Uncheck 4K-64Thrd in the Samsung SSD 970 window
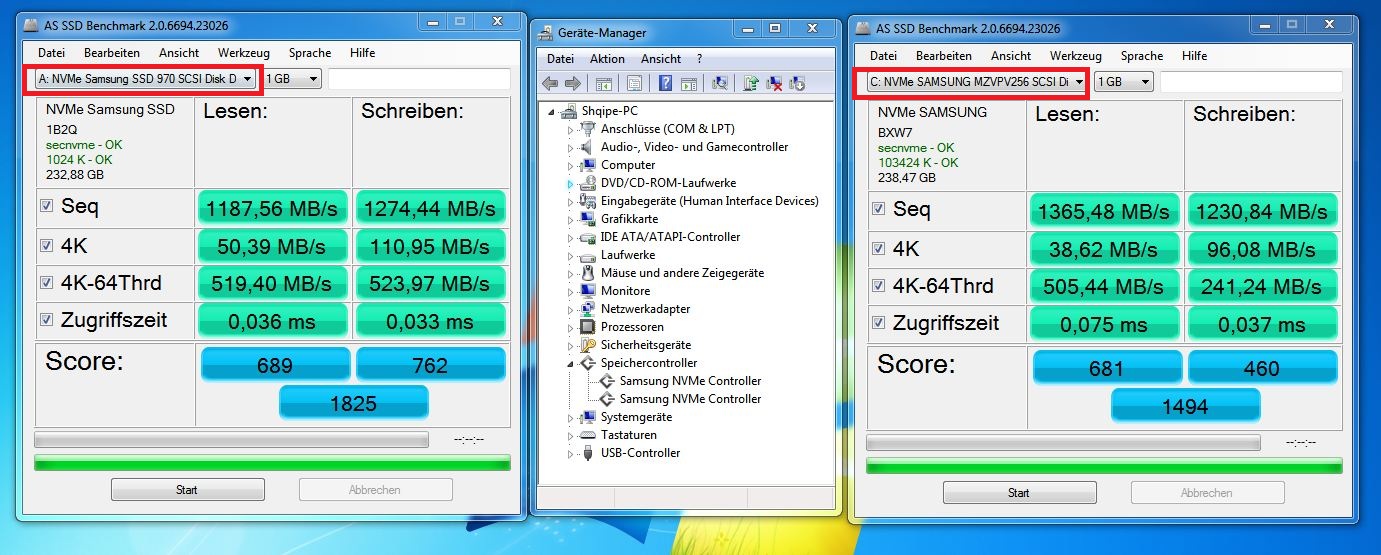Viewport: 1381px width, 555px height. coord(46,282)
